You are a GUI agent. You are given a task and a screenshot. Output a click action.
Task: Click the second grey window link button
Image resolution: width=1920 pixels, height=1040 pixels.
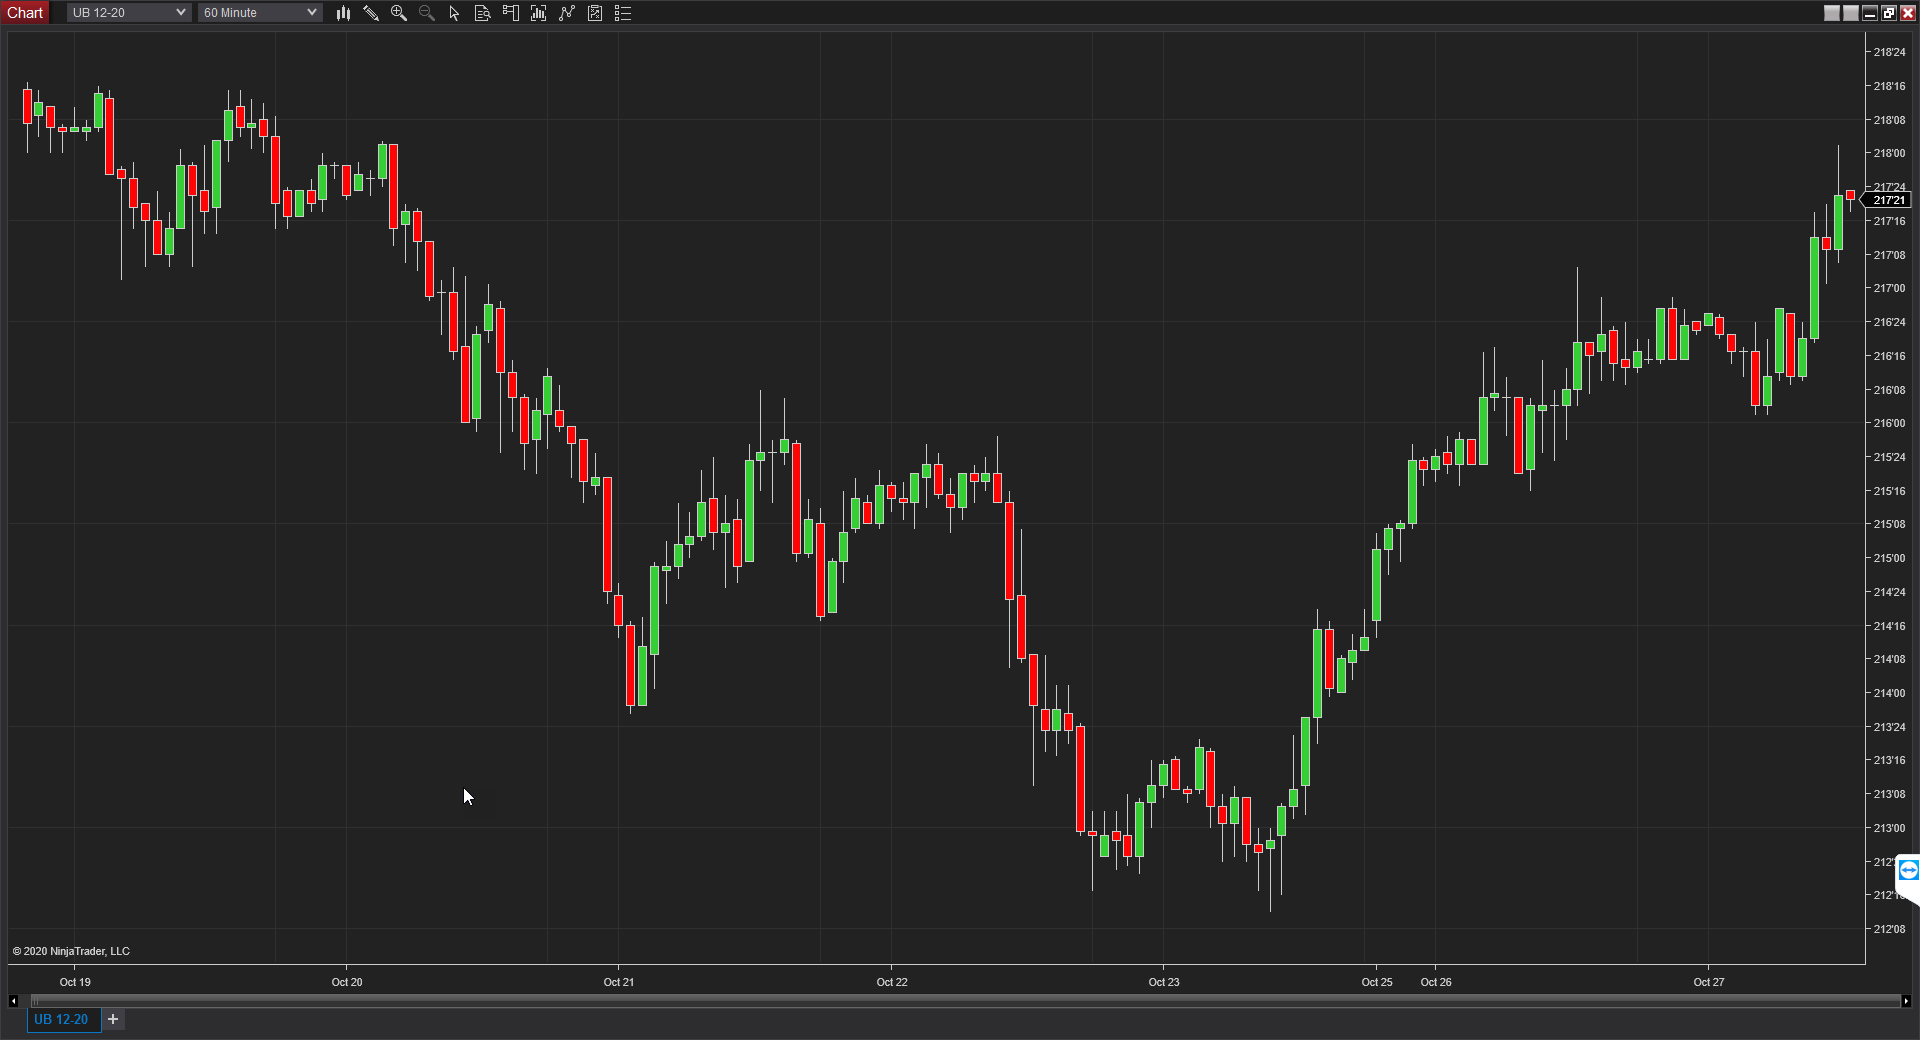coord(1851,13)
